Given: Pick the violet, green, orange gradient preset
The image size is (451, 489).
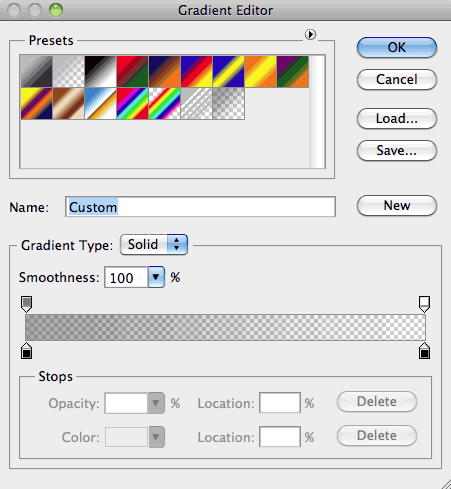Looking at the screenshot, I should pos(292,72).
